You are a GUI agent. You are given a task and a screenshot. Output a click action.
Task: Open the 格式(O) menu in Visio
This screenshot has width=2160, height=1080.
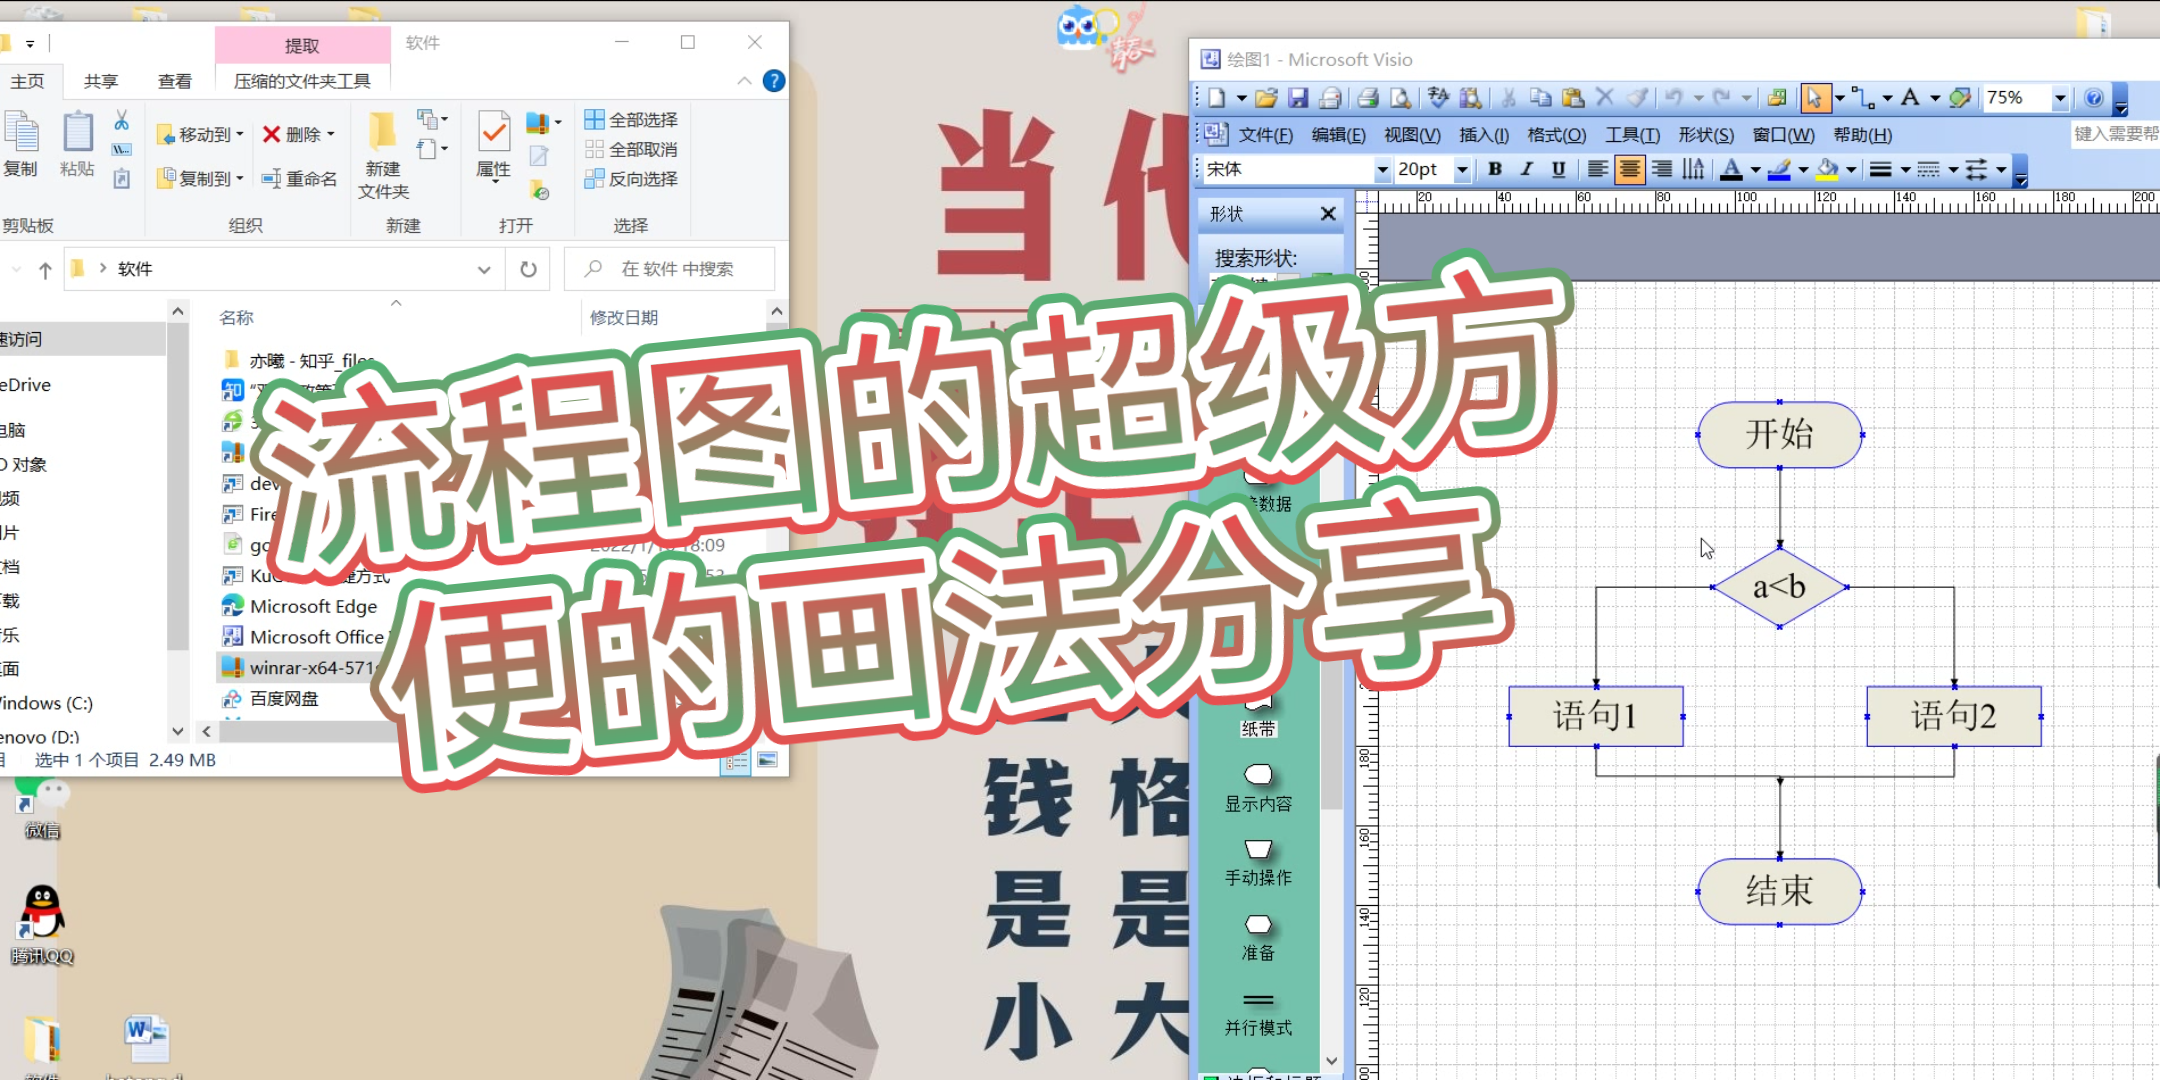[x=1556, y=135]
